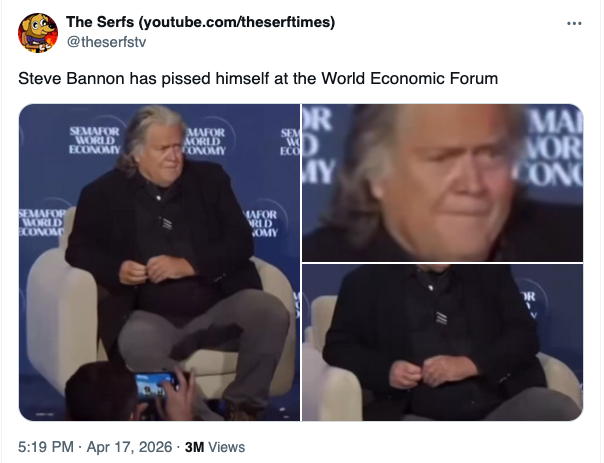Click the smartphone screen held up in photo
Image resolution: width=604 pixels, height=463 pixels.
click(155, 385)
